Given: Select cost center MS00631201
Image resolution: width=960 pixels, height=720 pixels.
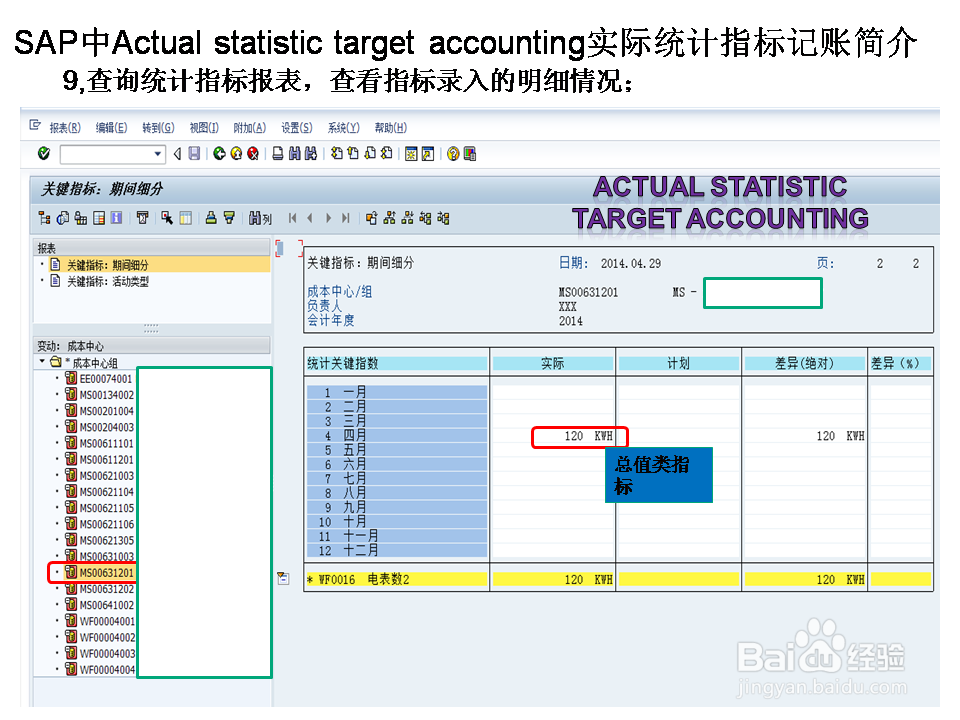Looking at the screenshot, I should [107, 573].
